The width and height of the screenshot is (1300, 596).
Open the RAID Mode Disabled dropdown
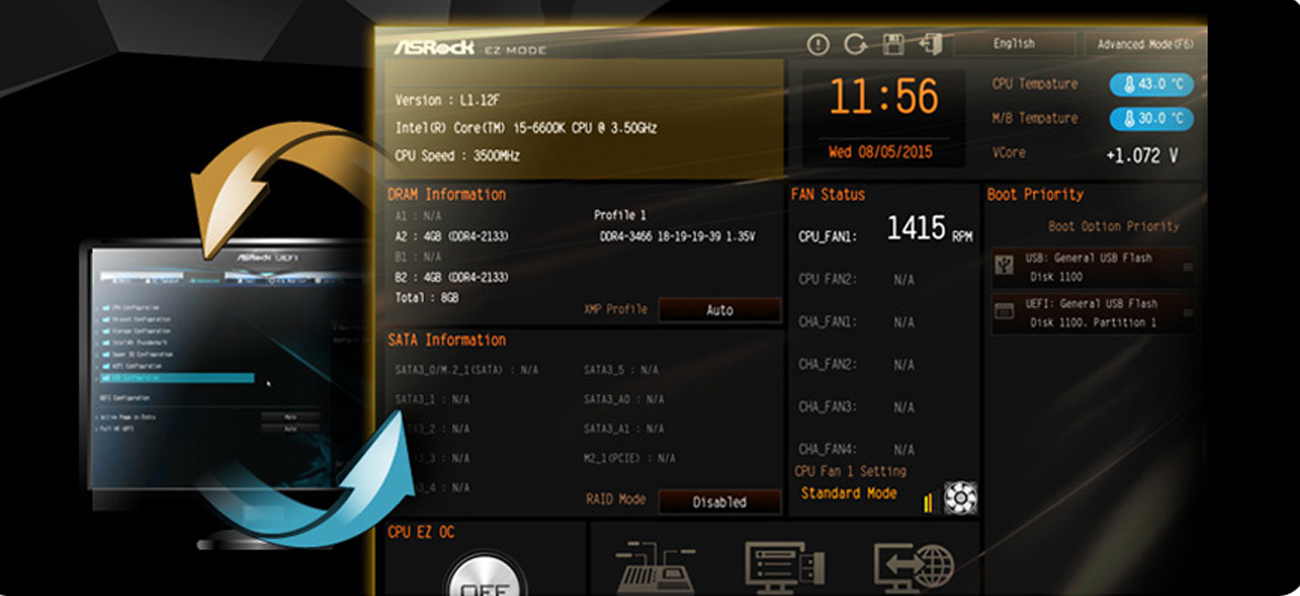[721, 501]
